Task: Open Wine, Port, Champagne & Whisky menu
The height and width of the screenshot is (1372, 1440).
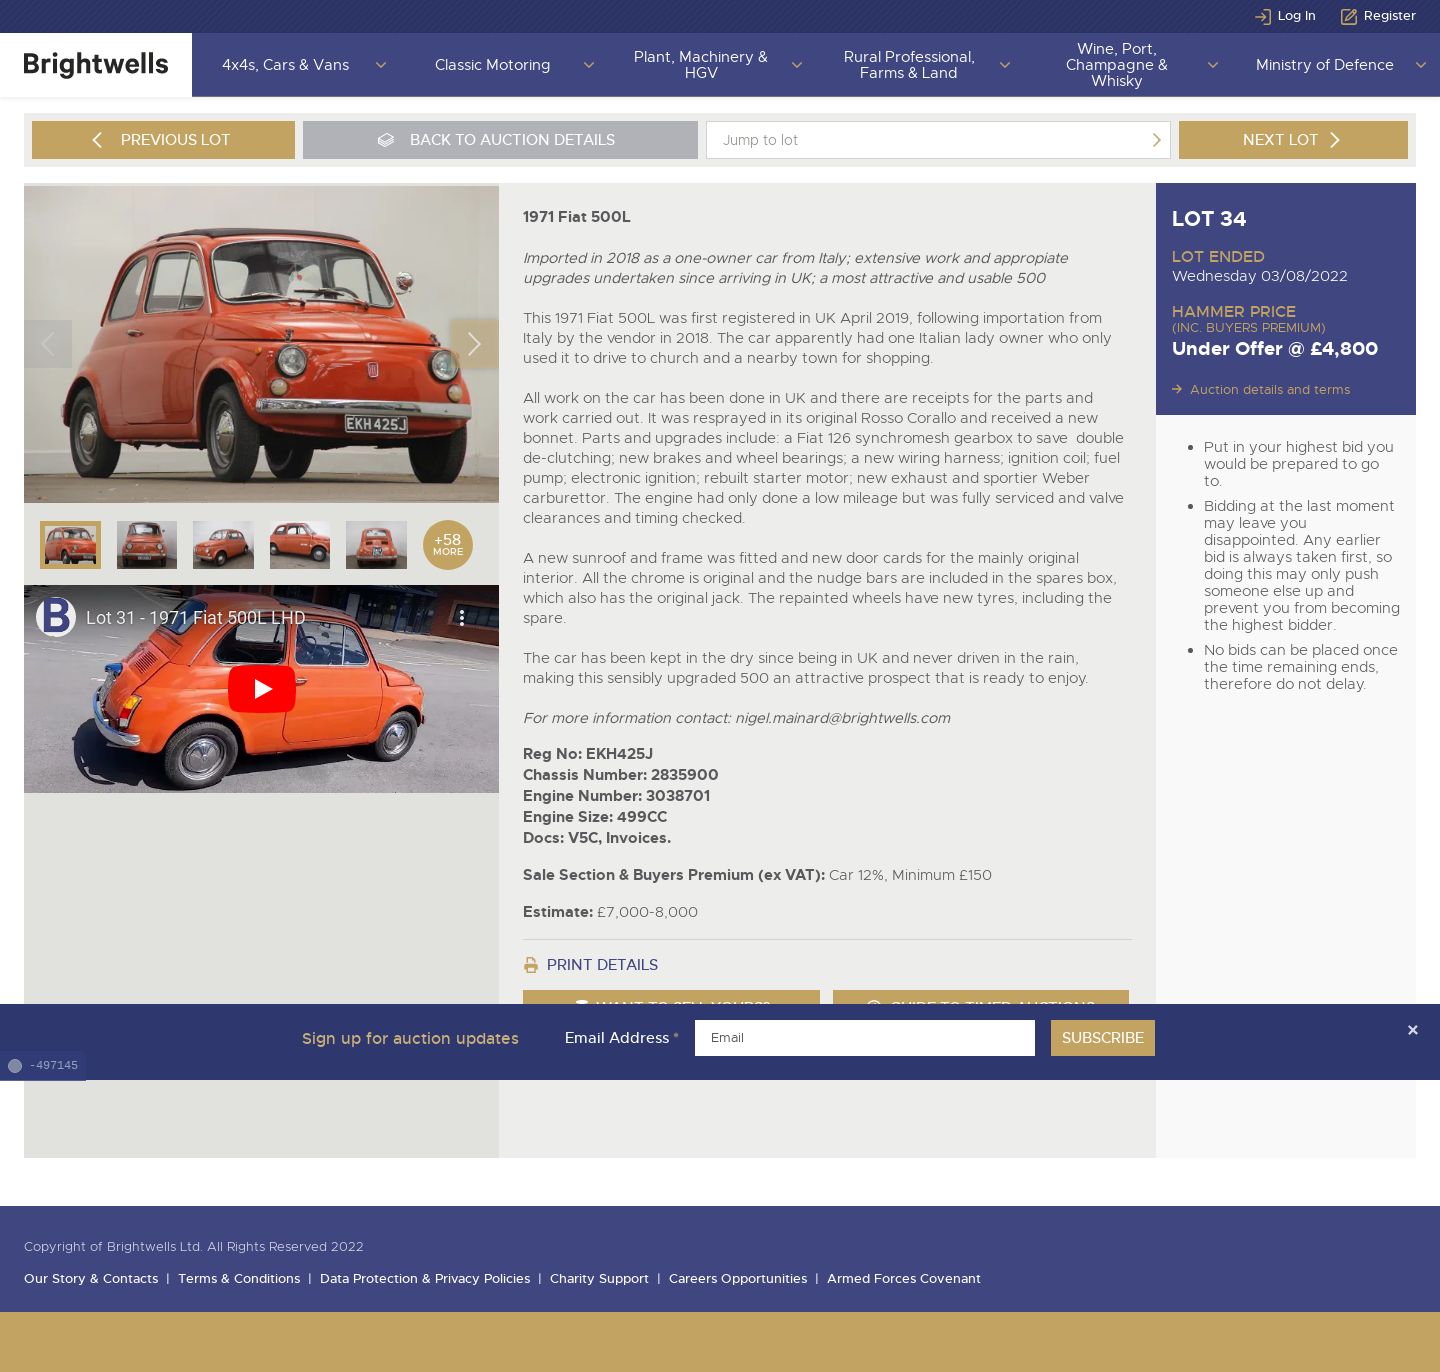Action: (1116, 65)
